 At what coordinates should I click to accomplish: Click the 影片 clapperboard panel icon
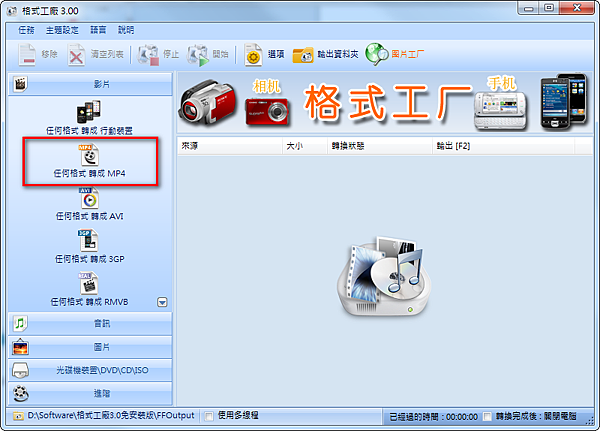pos(20,83)
